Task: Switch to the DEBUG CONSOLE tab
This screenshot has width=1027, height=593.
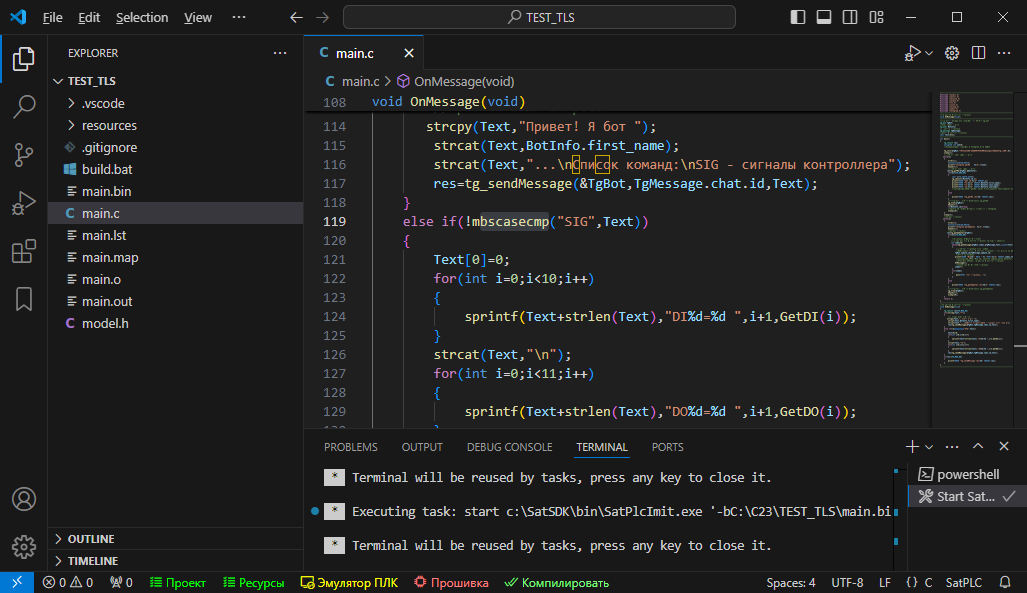Action: pyautogui.click(x=509, y=447)
